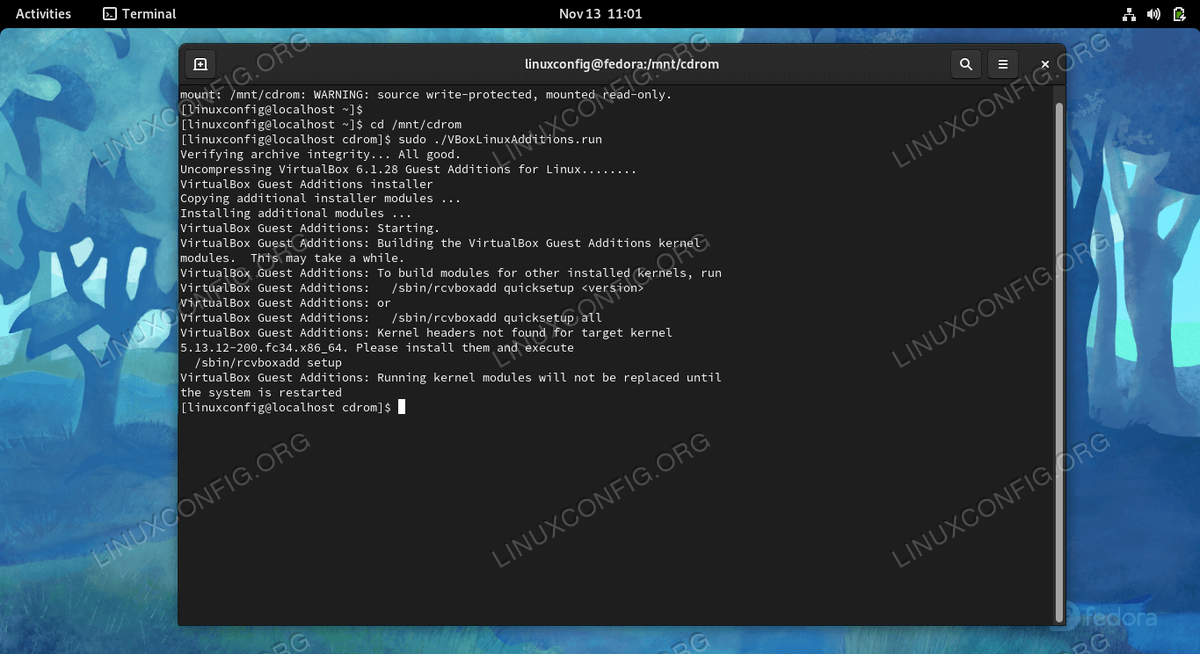The image size is (1200, 654).
Task: Click 'Running kernel modules will not be replaced' line
Action: [451, 379]
